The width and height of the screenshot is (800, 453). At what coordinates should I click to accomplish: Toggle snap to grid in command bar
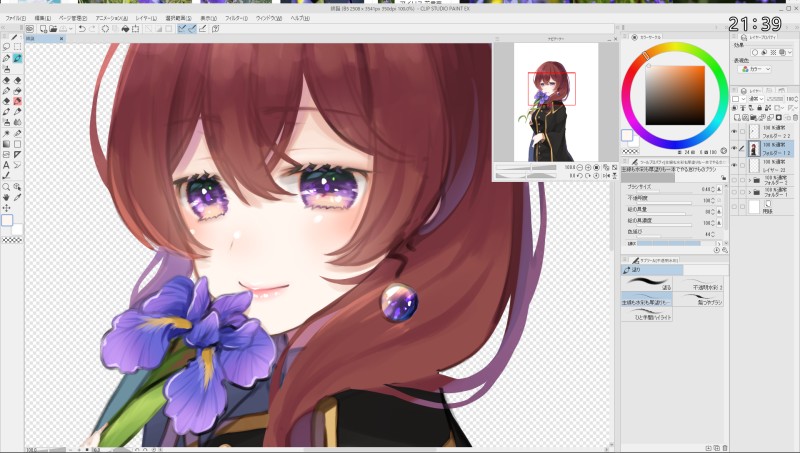[x=203, y=29]
